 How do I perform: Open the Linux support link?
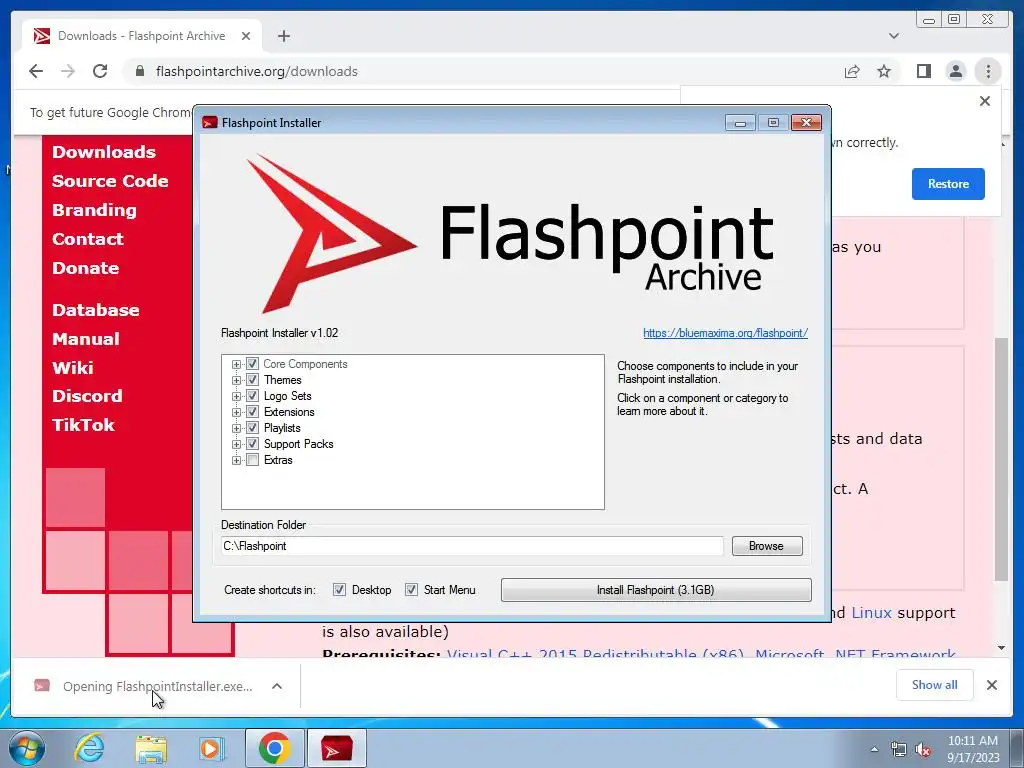pos(871,613)
